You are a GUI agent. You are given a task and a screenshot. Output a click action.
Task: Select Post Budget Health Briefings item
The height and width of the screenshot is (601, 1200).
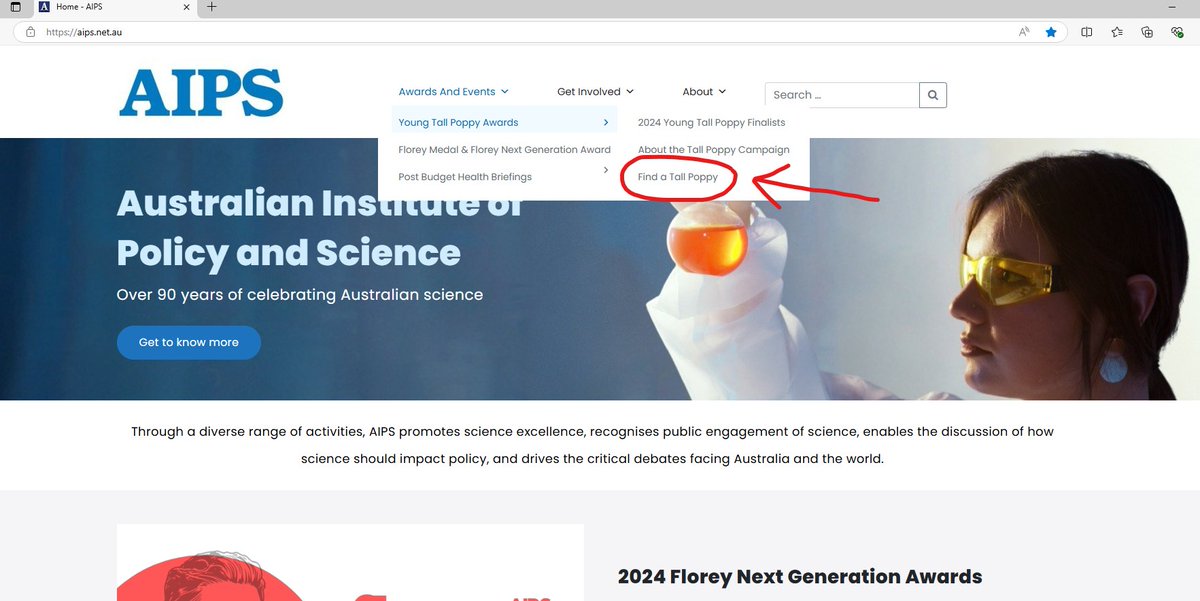tap(465, 177)
